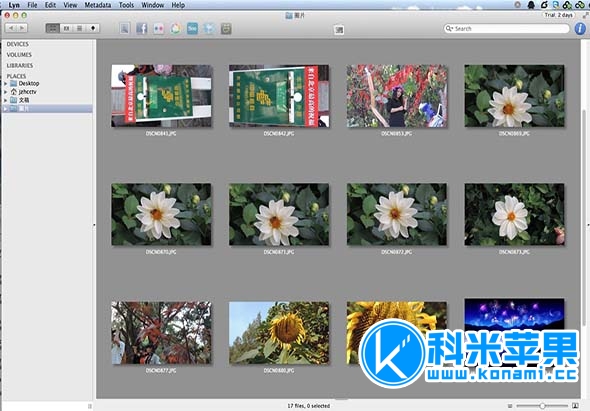The height and width of the screenshot is (411, 590).
Task: Share photos to Picasa Web Albums
Action: coord(175,29)
